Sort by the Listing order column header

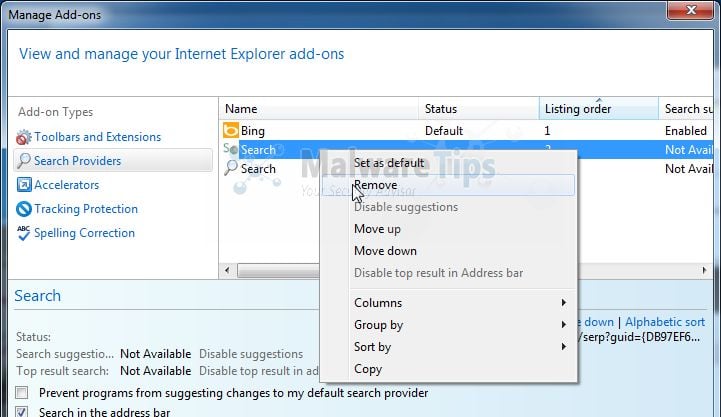(x=599, y=109)
